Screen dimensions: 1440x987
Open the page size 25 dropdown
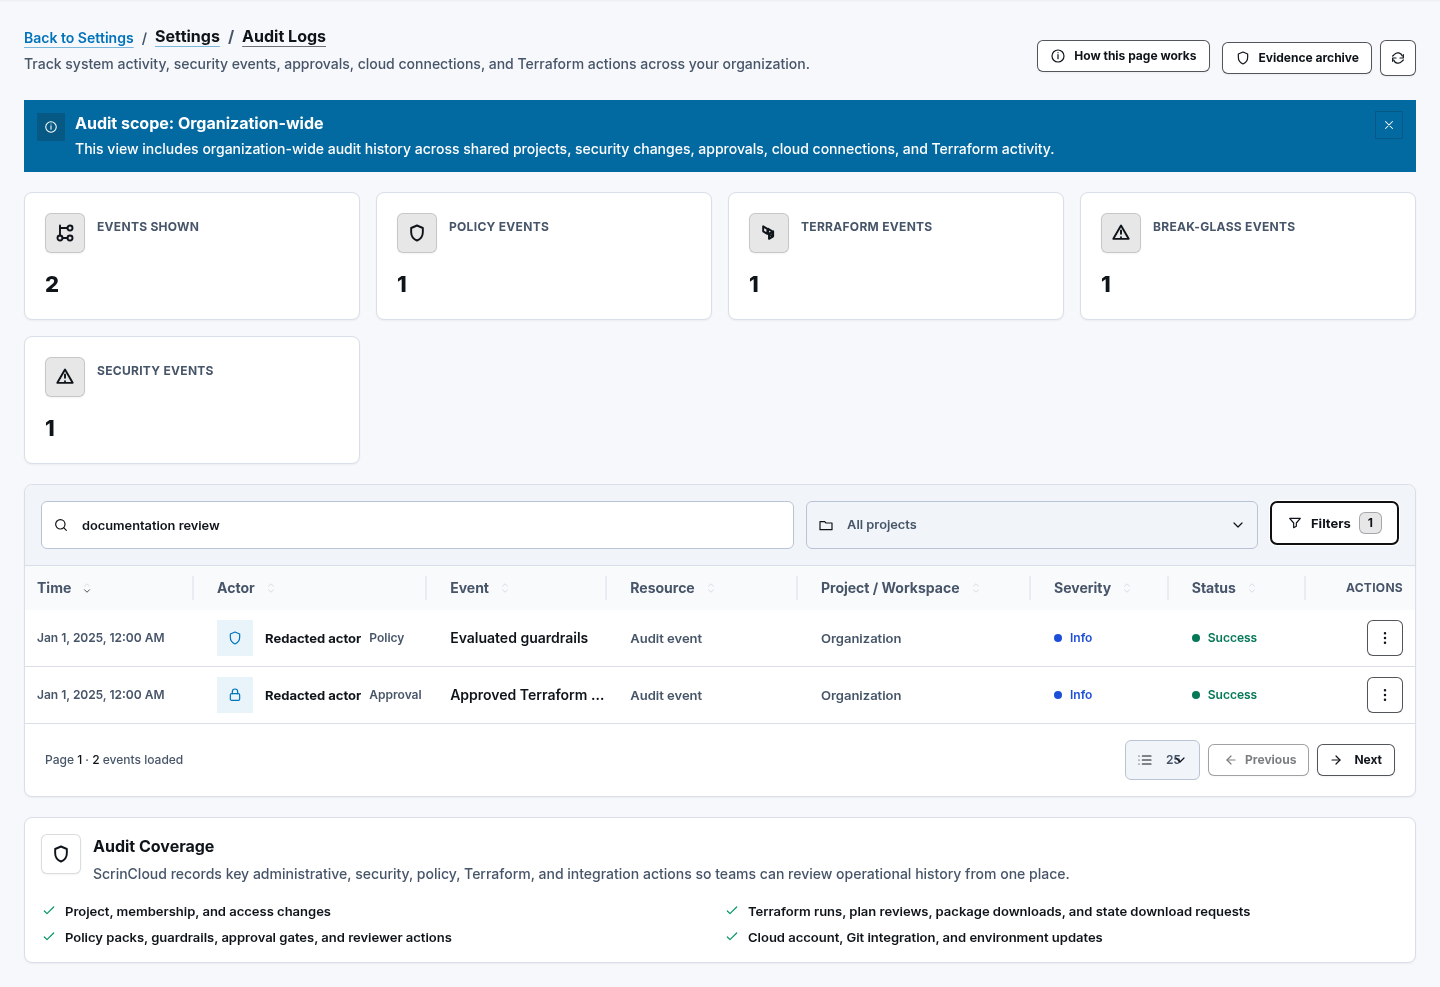coord(1162,760)
